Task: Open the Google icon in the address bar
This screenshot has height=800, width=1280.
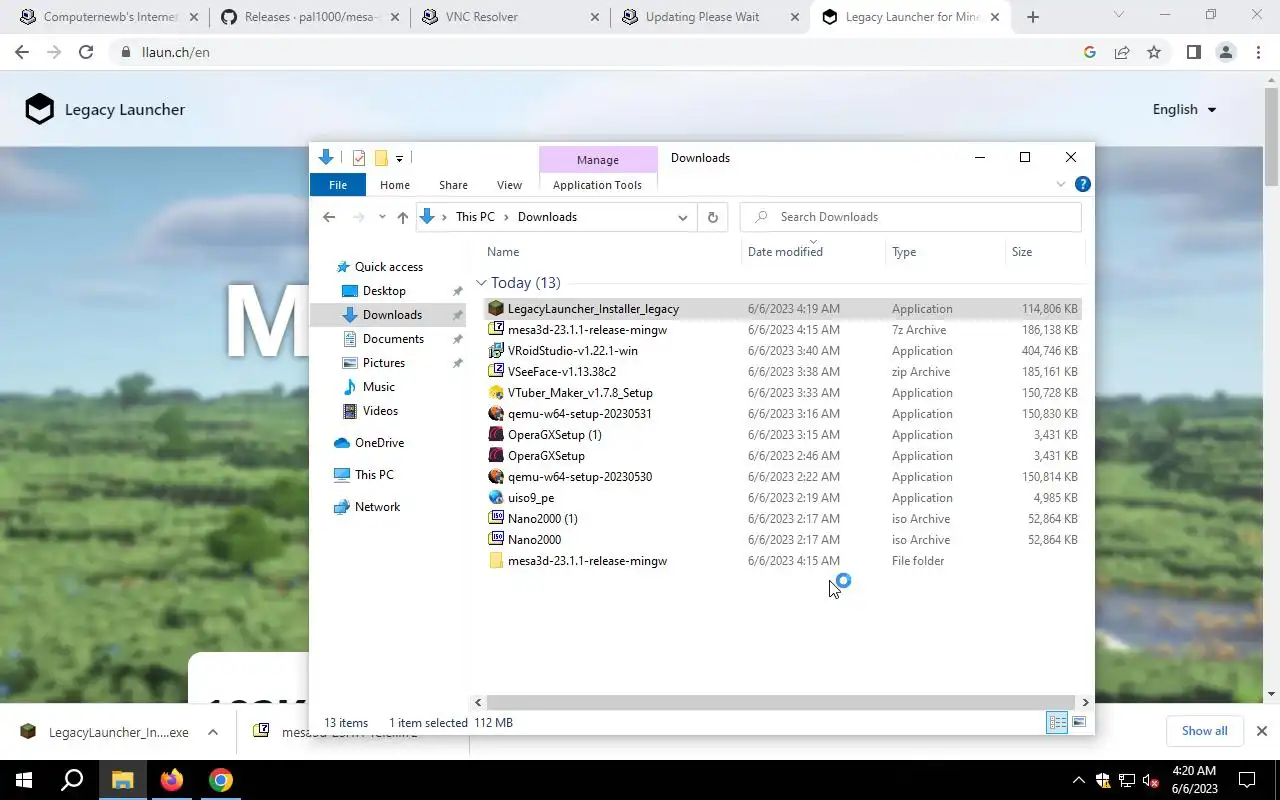Action: click(x=1090, y=52)
